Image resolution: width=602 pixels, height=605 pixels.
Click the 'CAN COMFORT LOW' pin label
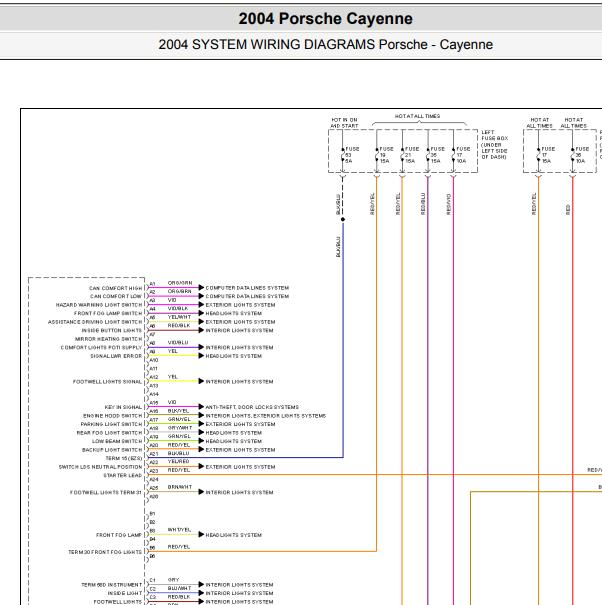coord(116,296)
